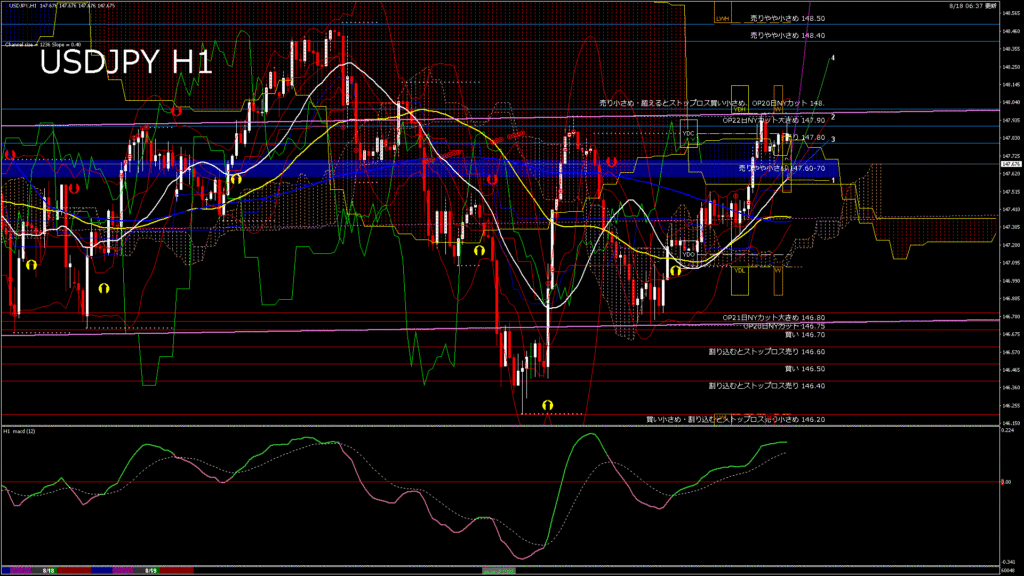Click the large USDJPY H1 title text

[x=125, y=63]
